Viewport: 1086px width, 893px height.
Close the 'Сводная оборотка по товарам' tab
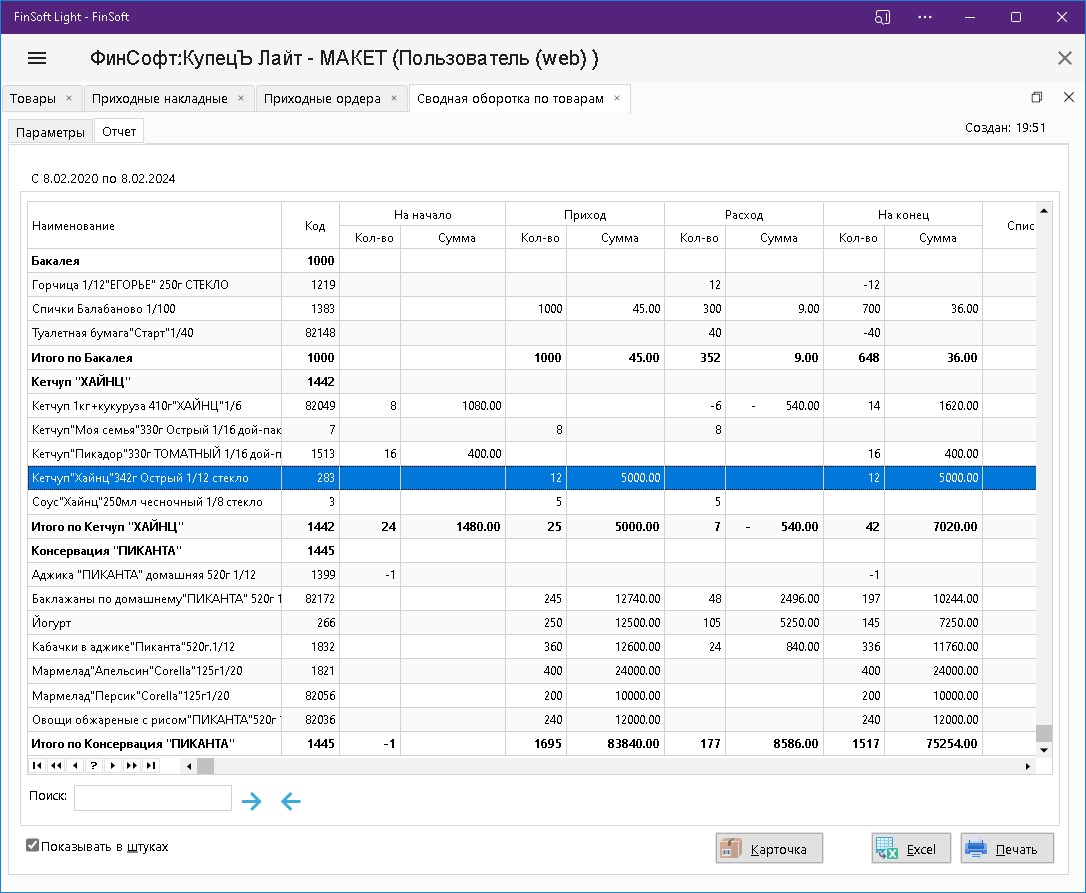click(x=617, y=98)
